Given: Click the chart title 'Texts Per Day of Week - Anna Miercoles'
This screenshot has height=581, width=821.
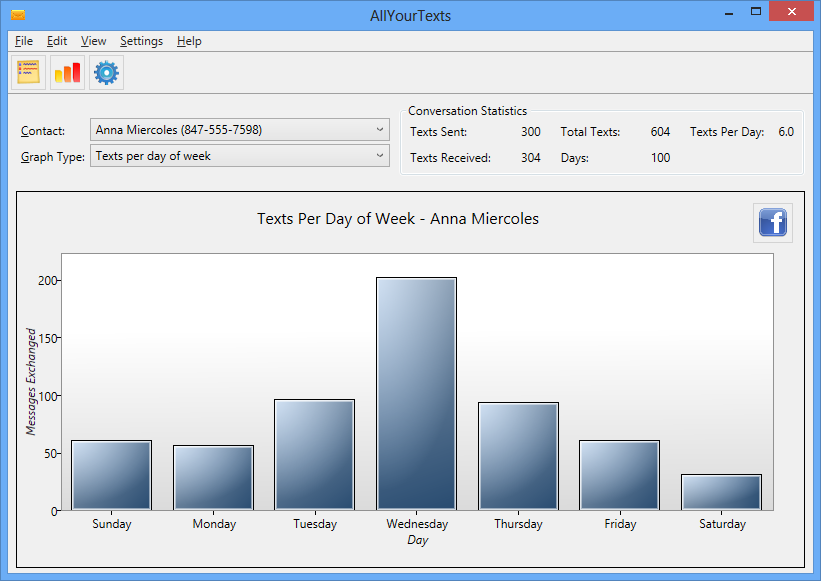Looking at the screenshot, I should (x=398, y=219).
